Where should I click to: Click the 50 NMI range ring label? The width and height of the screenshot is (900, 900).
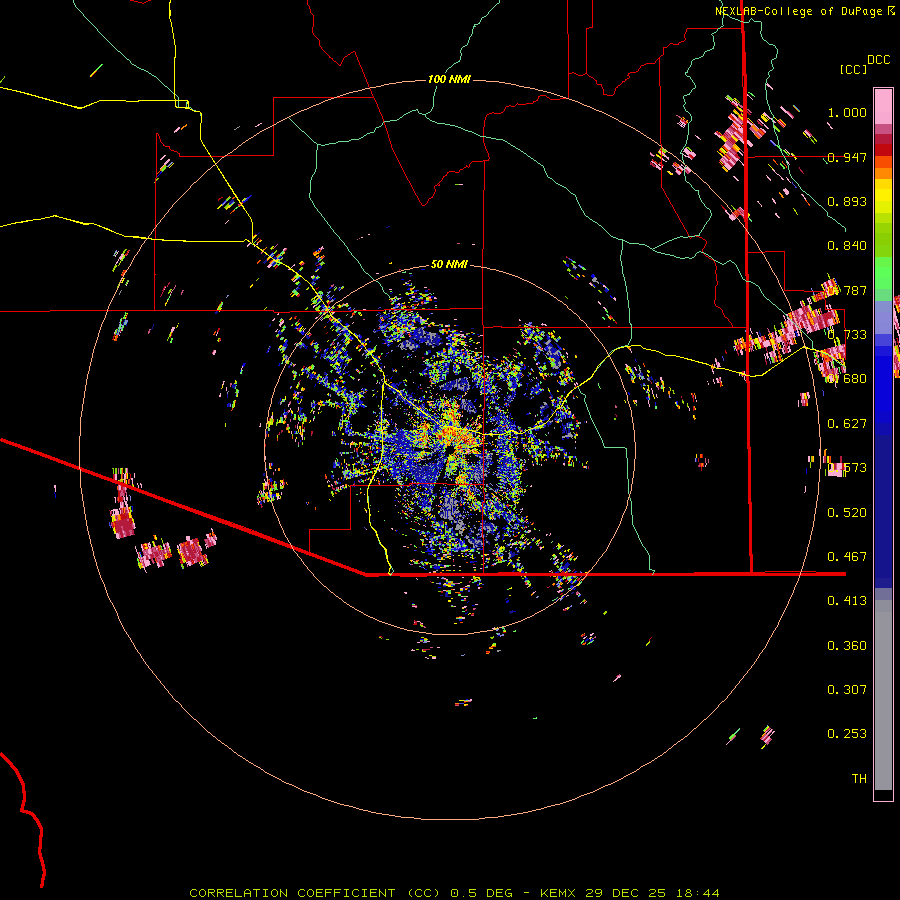coord(449,265)
